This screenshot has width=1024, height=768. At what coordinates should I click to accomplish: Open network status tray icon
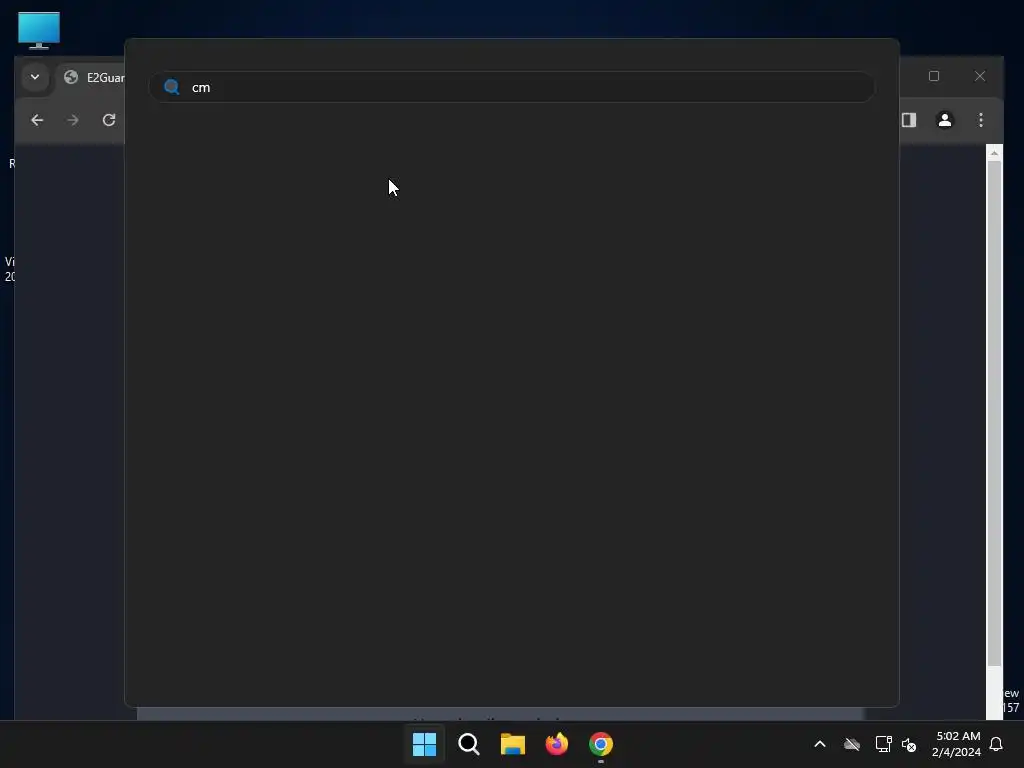point(884,744)
